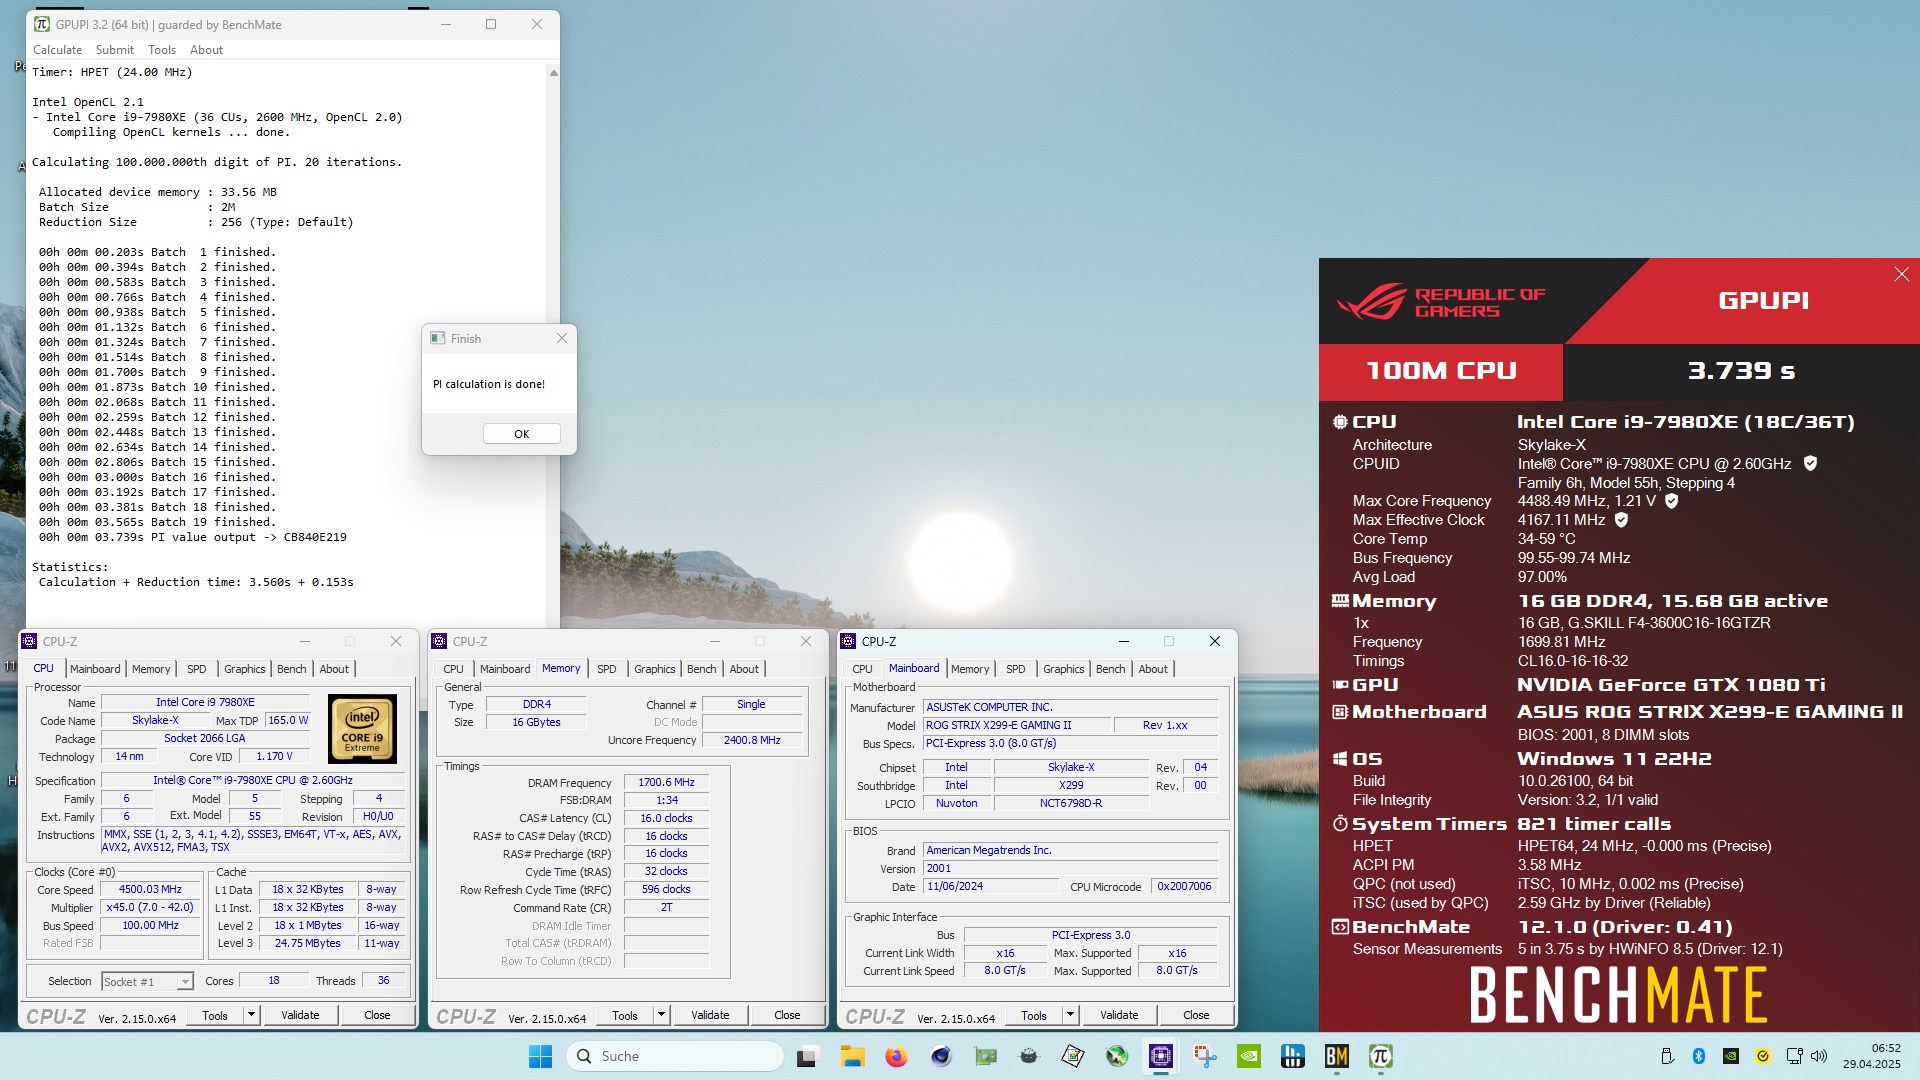The width and height of the screenshot is (1920, 1080).
Task: Click Validate in the CPU-Z CPU window
Action: [300, 1015]
